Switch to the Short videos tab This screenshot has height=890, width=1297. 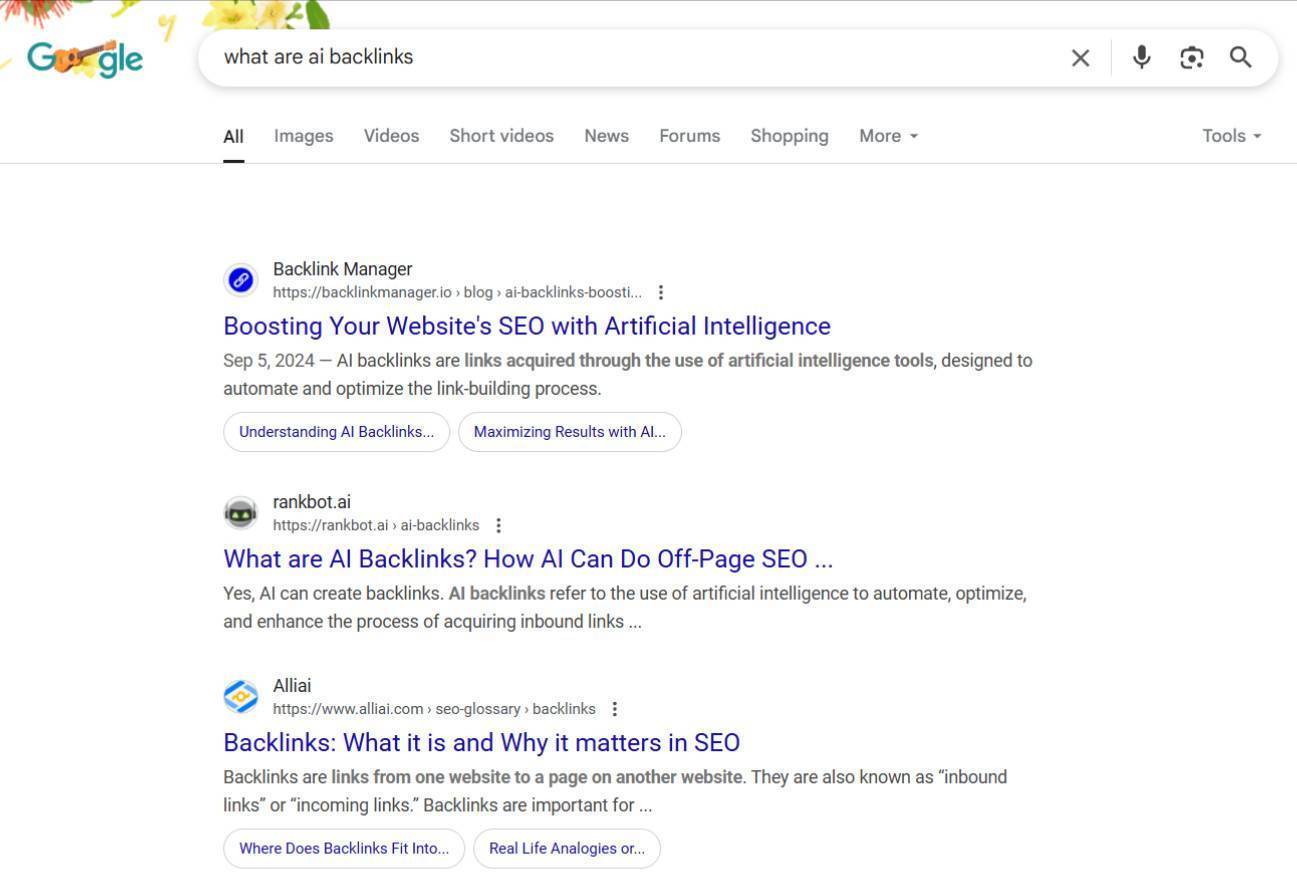tap(501, 136)
